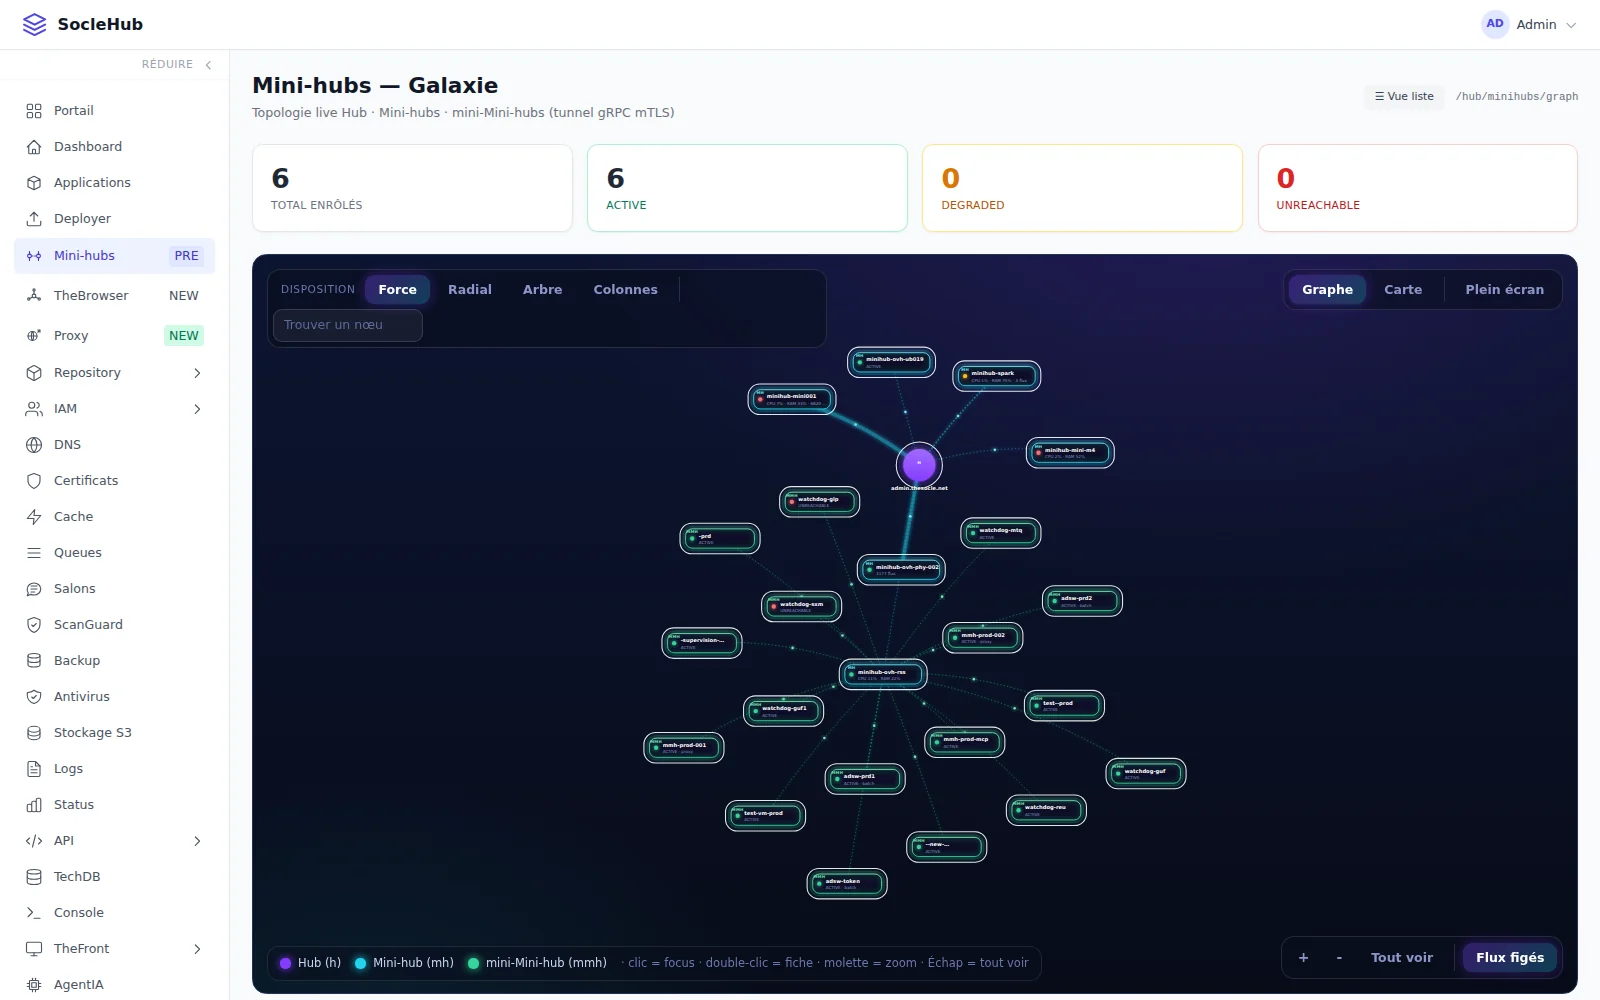Click the Stockage S3 cylinder icon
The image size is (1600, 1000).
(34, 733)
